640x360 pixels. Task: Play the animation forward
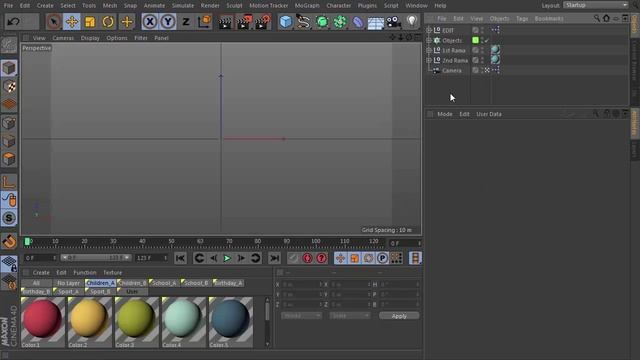pyautogui.click(x=227, y=258)
